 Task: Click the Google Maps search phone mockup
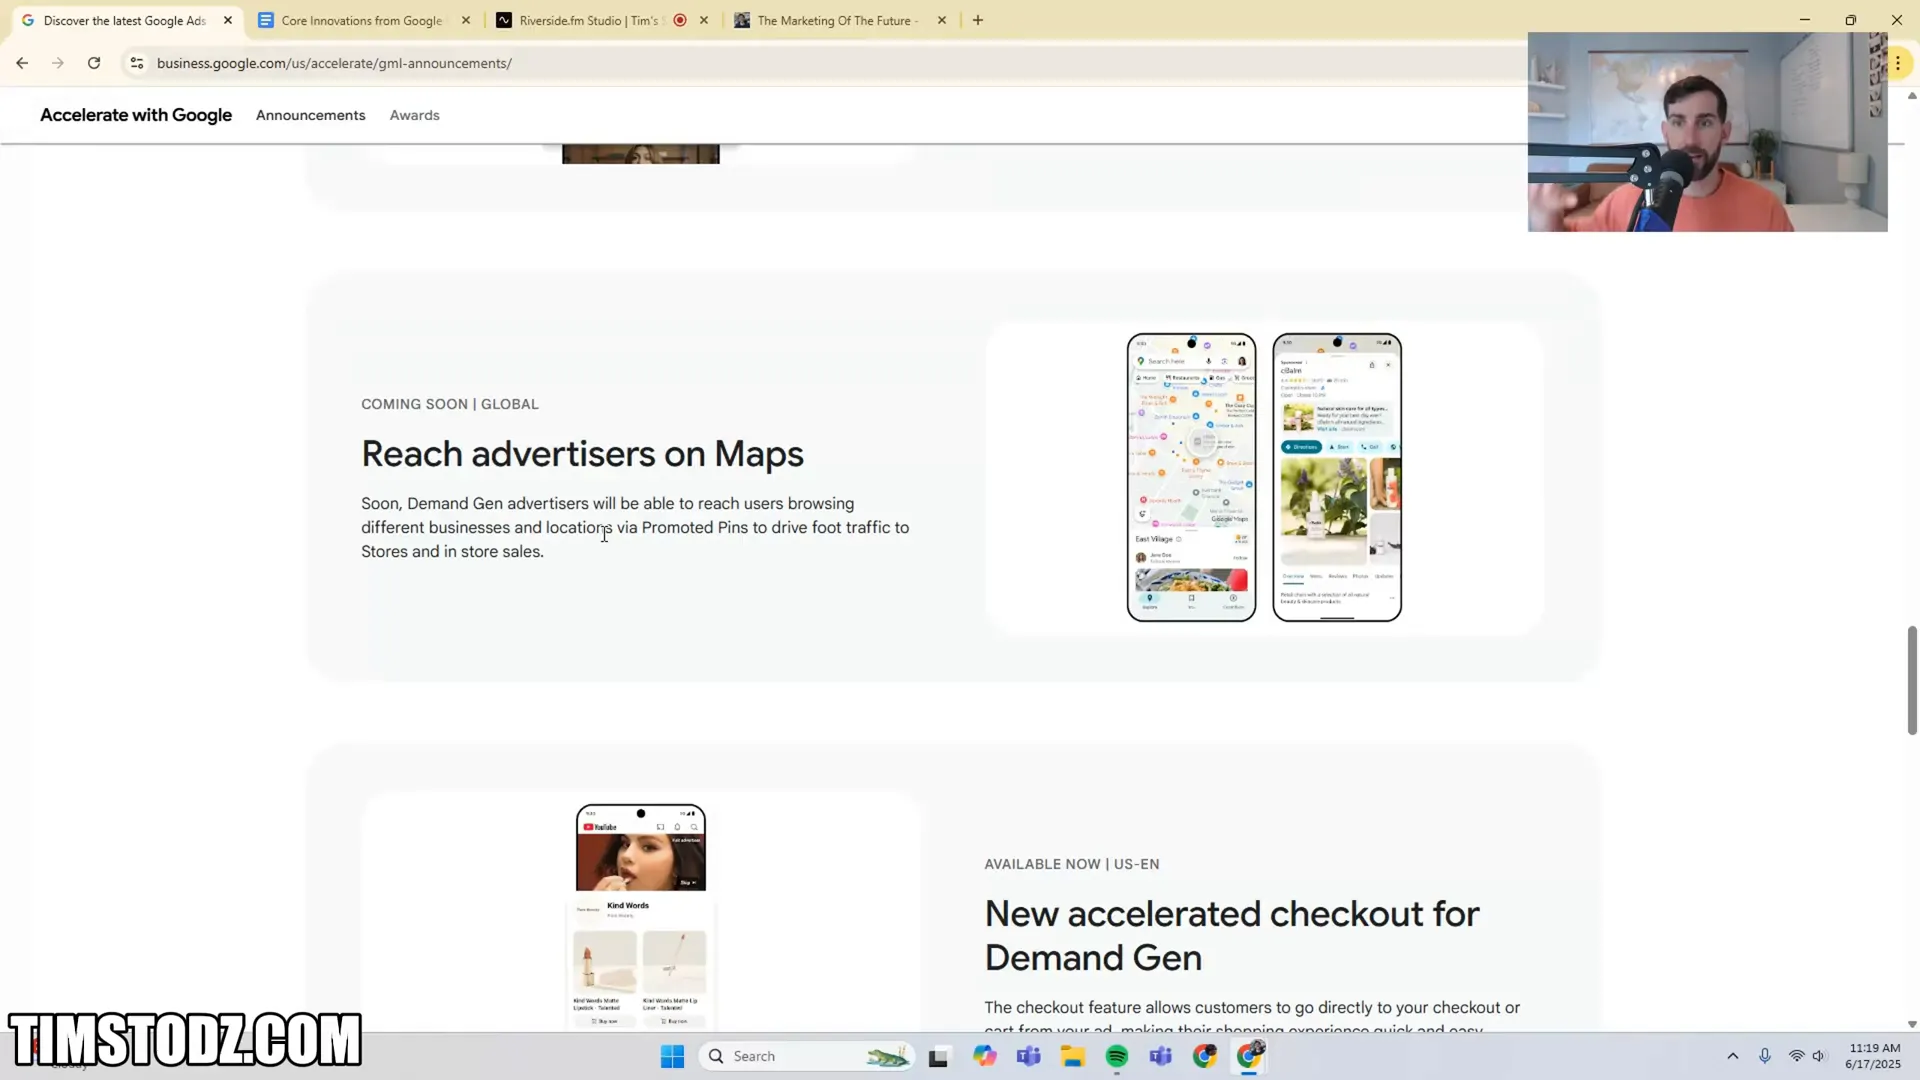[x=1191, y=477]
